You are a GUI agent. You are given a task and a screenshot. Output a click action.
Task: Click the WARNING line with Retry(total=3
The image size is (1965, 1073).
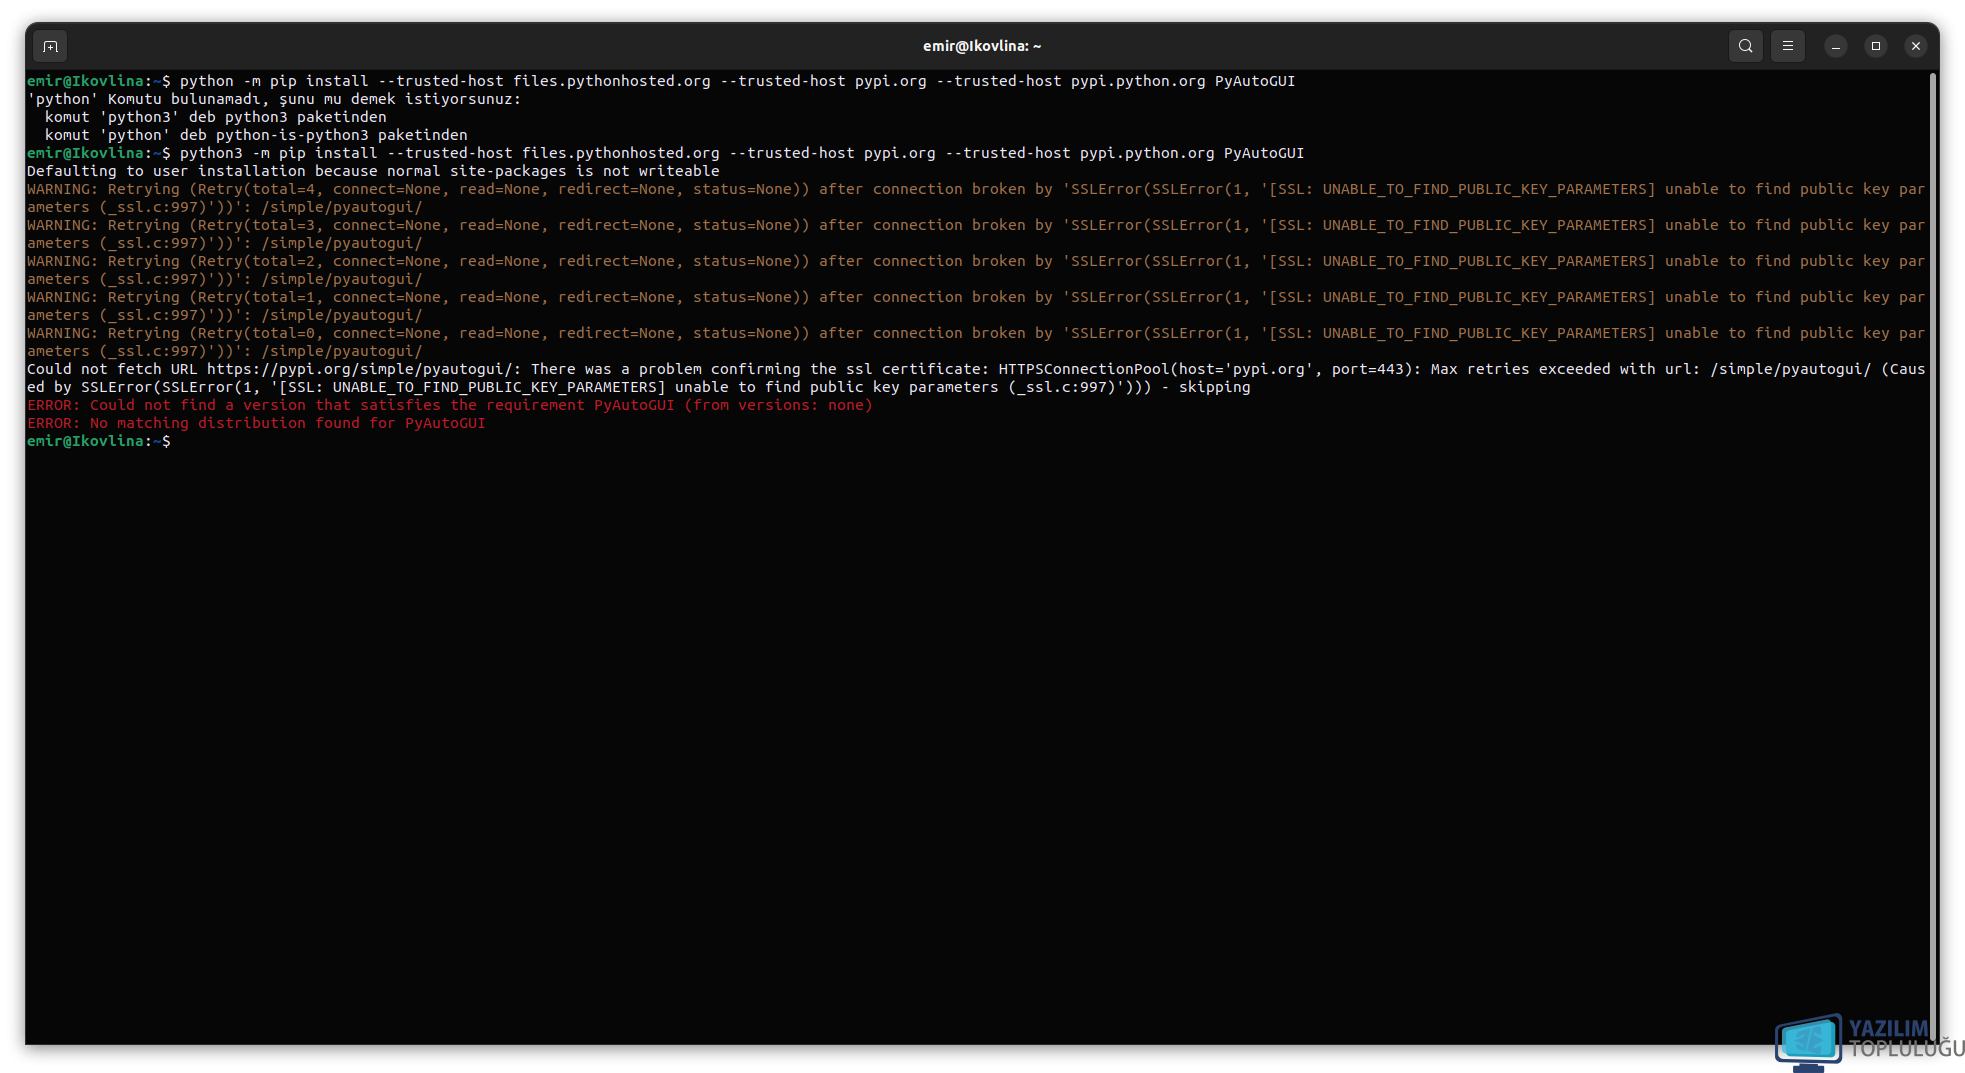click(976, 234)
